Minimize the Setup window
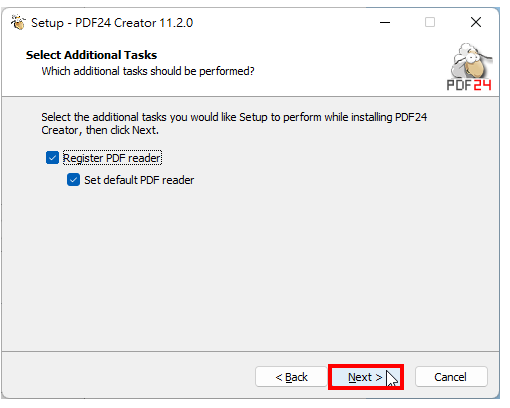The height and width of the screenshot is (408, 510). [385, 23]
